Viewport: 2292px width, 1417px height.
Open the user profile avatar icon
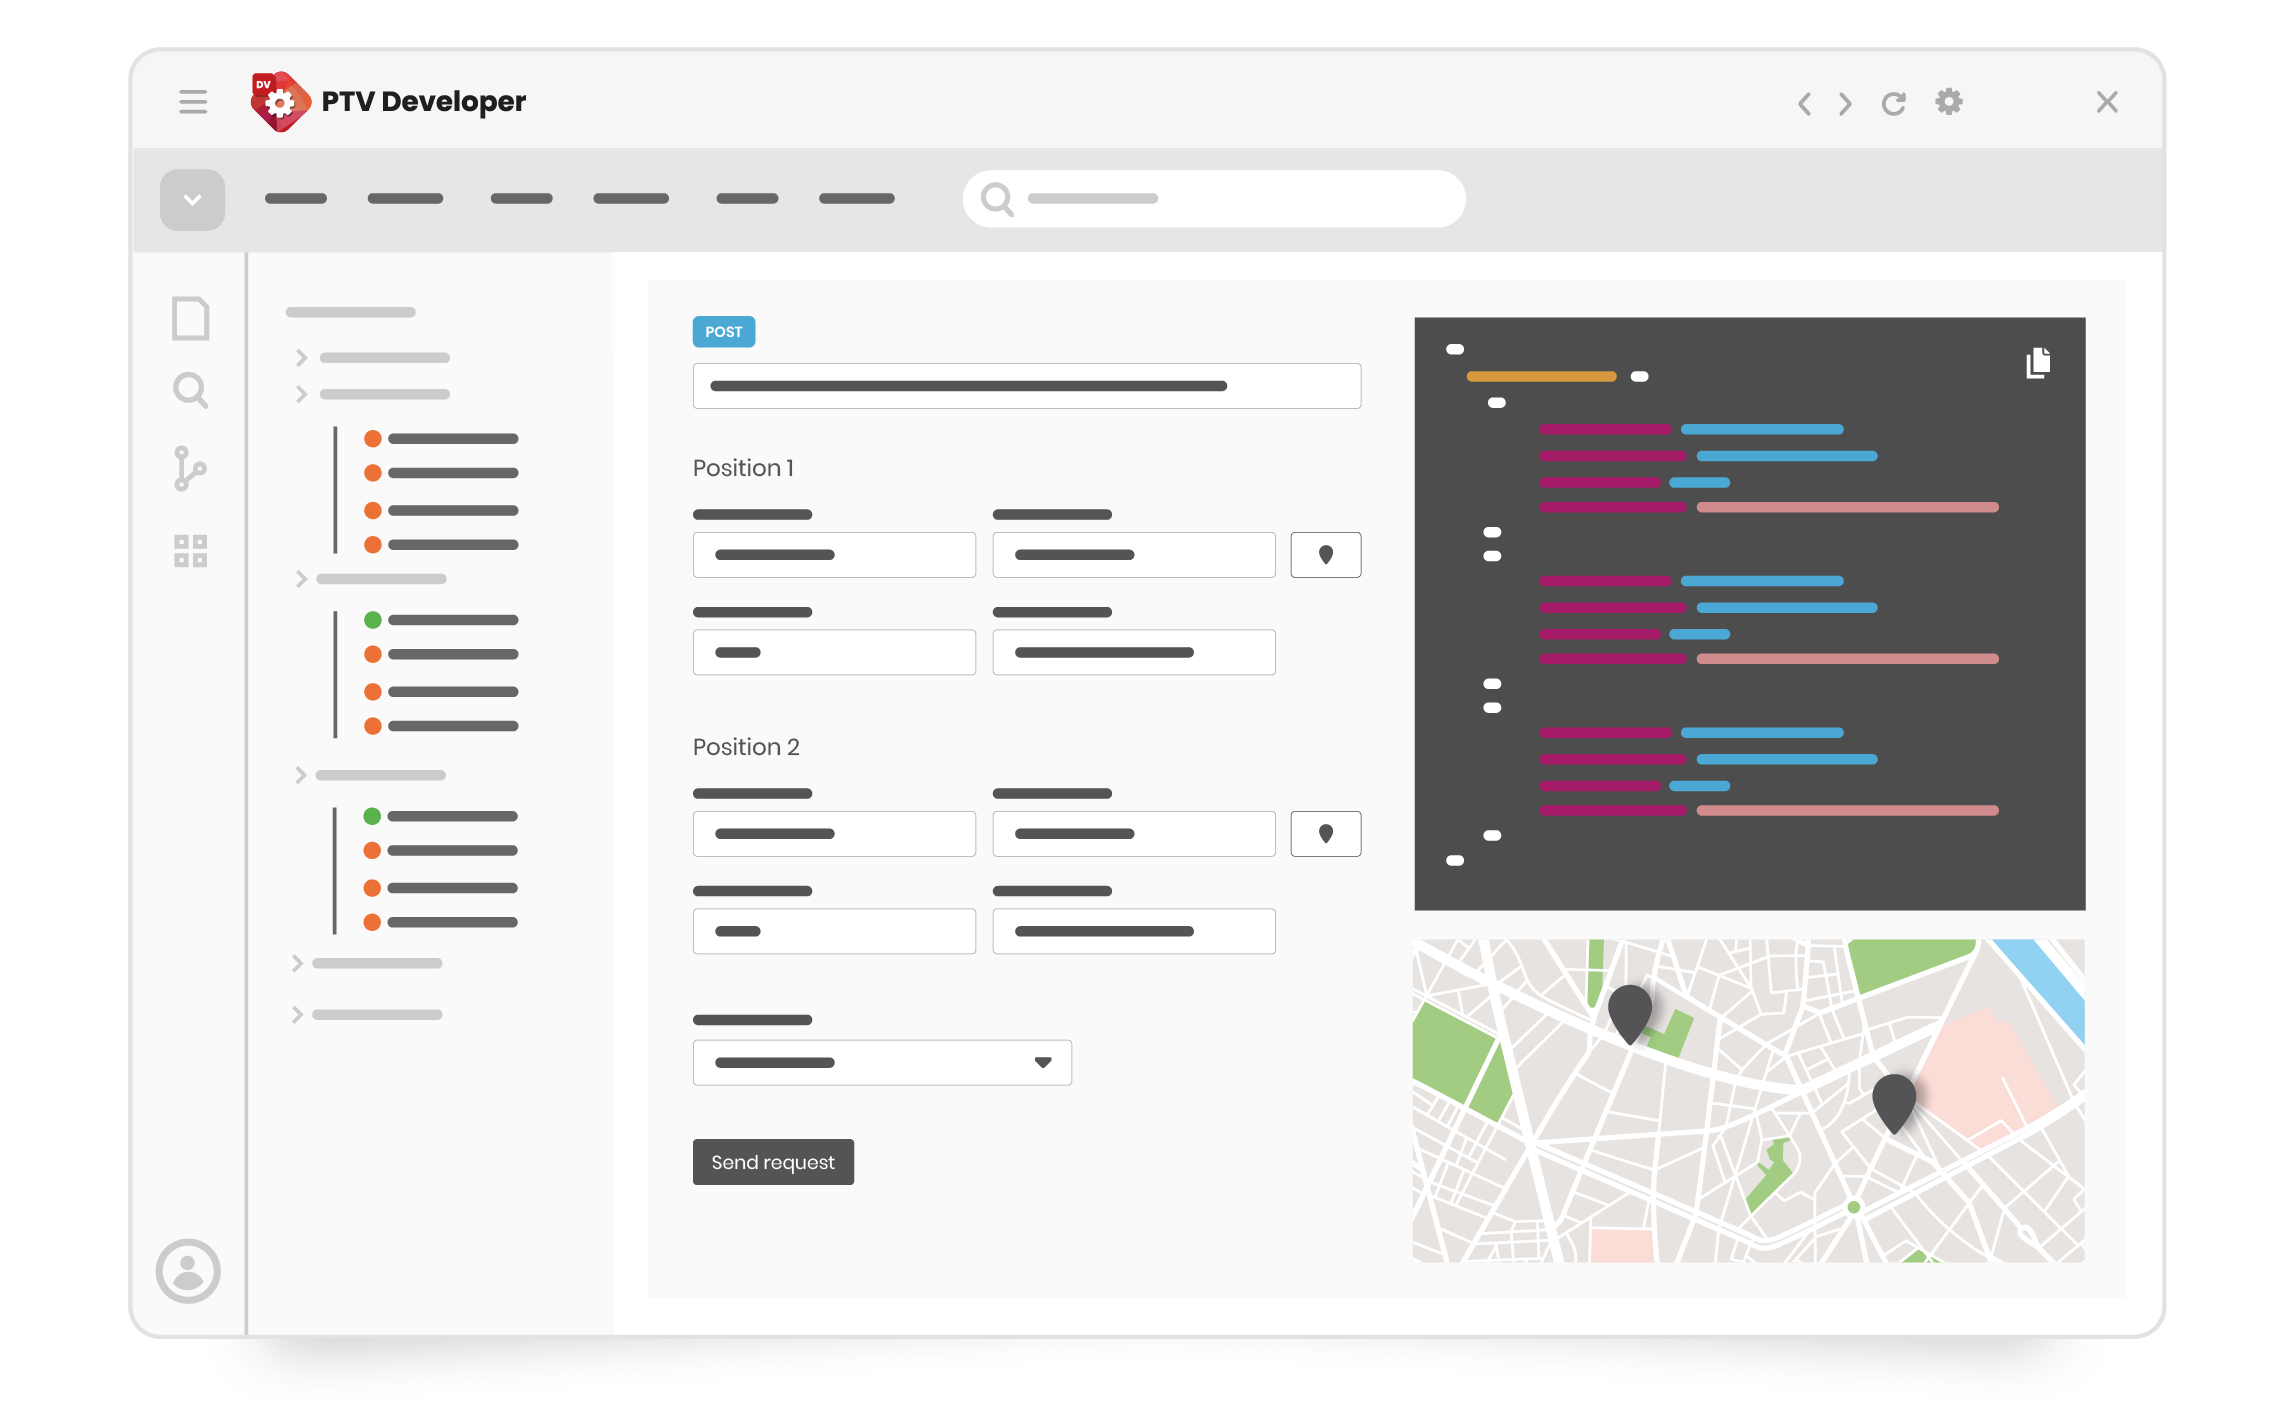point(188,1271)
